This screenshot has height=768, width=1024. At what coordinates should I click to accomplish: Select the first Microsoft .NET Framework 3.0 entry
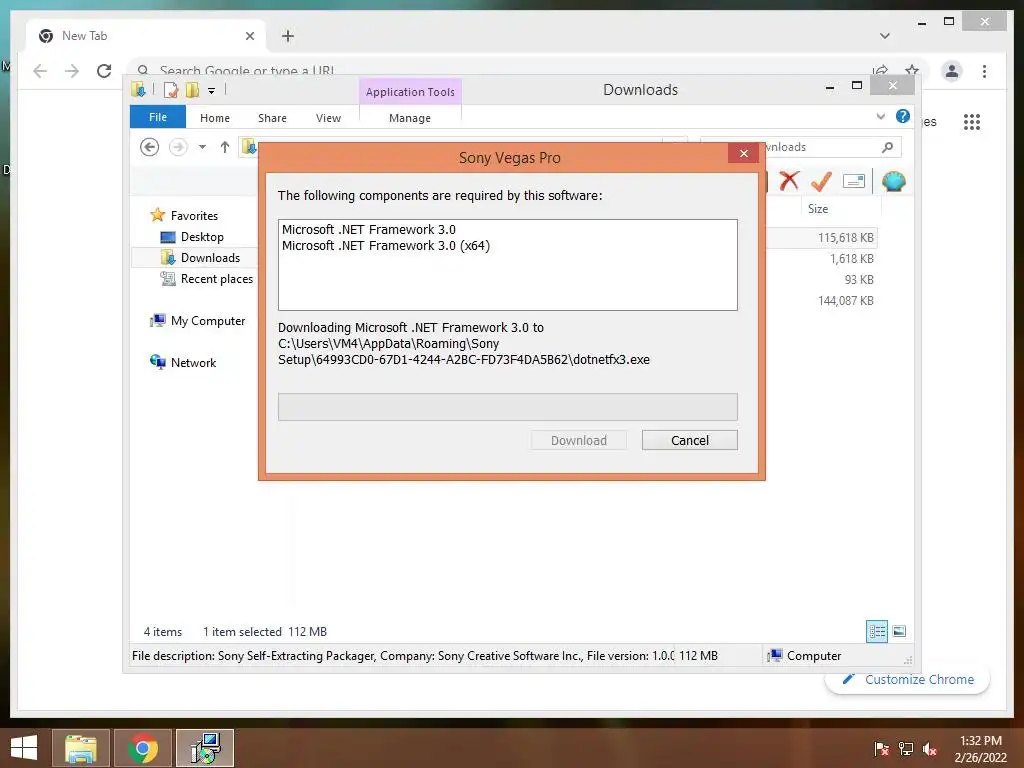pos(369,229)
